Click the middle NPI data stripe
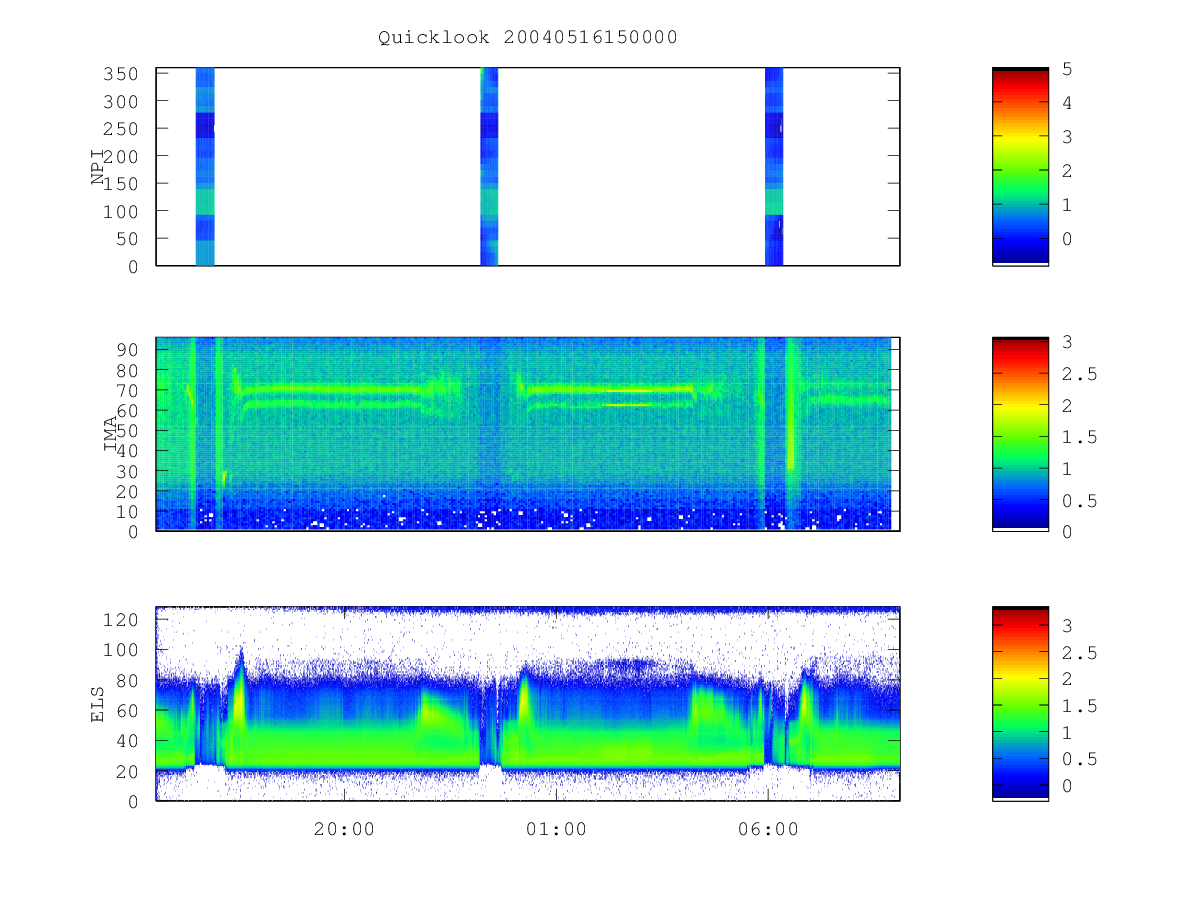 click(x=489, y=167)
